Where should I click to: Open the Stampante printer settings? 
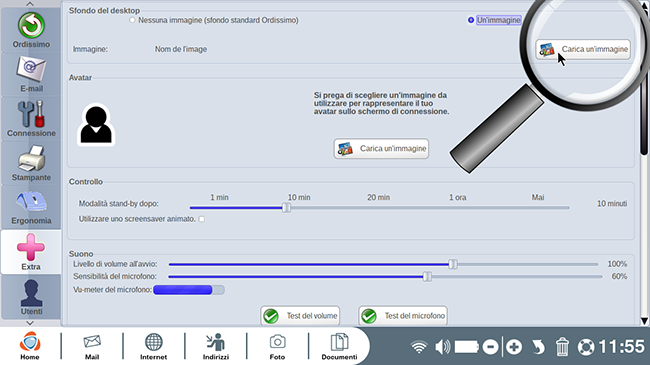[x=31, y=163]
